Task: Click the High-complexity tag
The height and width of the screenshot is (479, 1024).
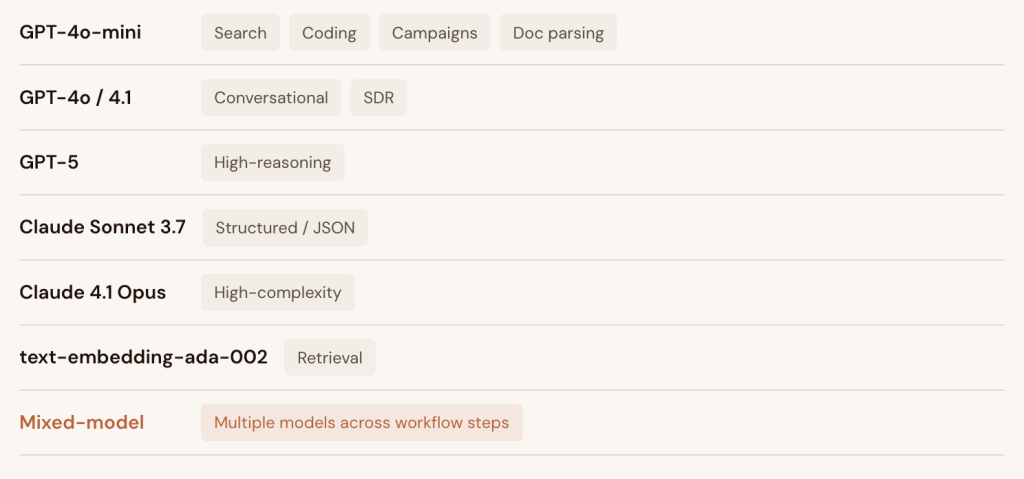Action: (278, 292)
